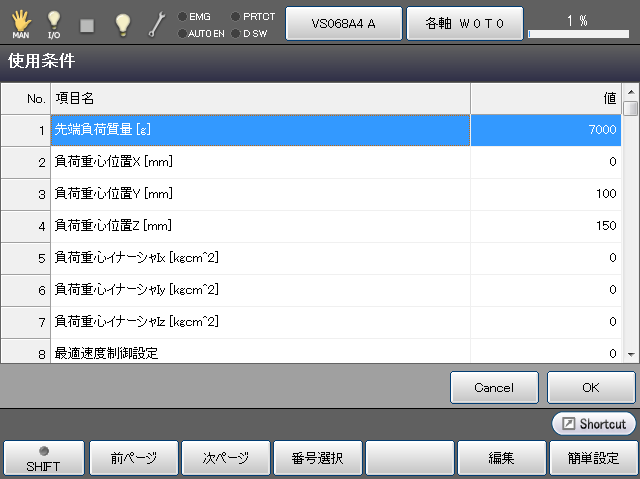Open the VS068A4 A robot selector
640x479 pixels.
pyautogui.click(x=343, y=23)
